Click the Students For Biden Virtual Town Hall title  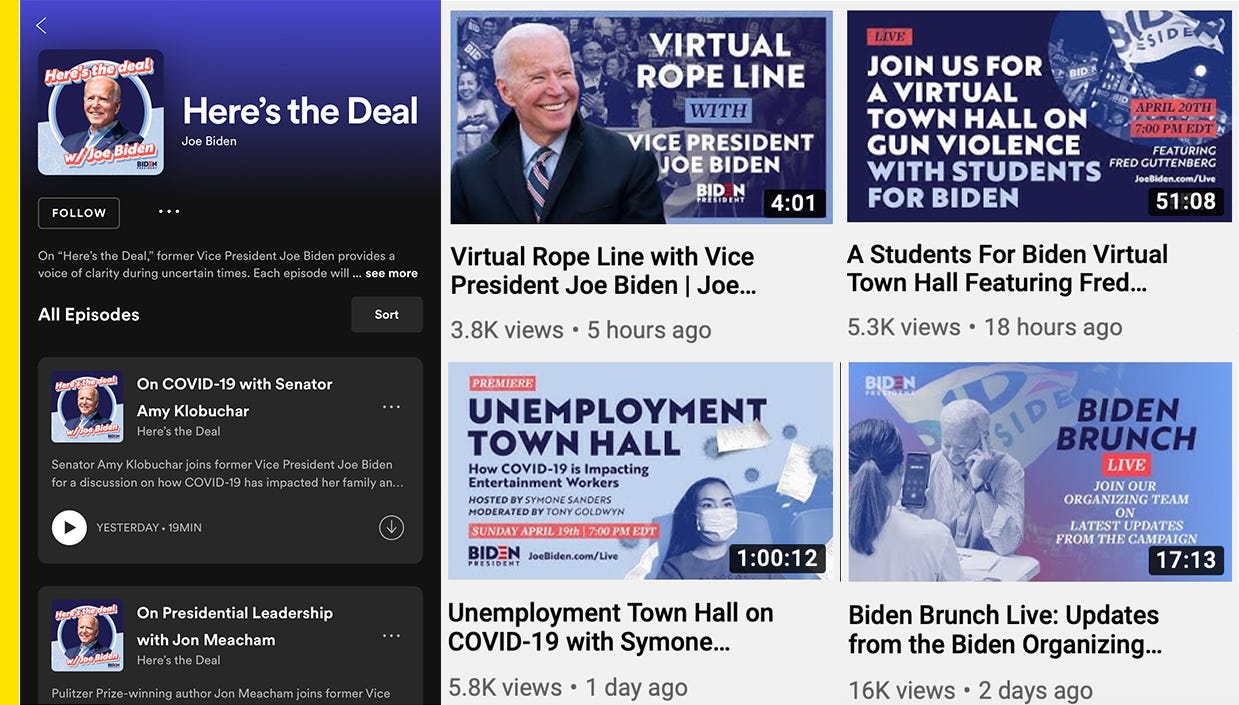(x=1007, y=269)
